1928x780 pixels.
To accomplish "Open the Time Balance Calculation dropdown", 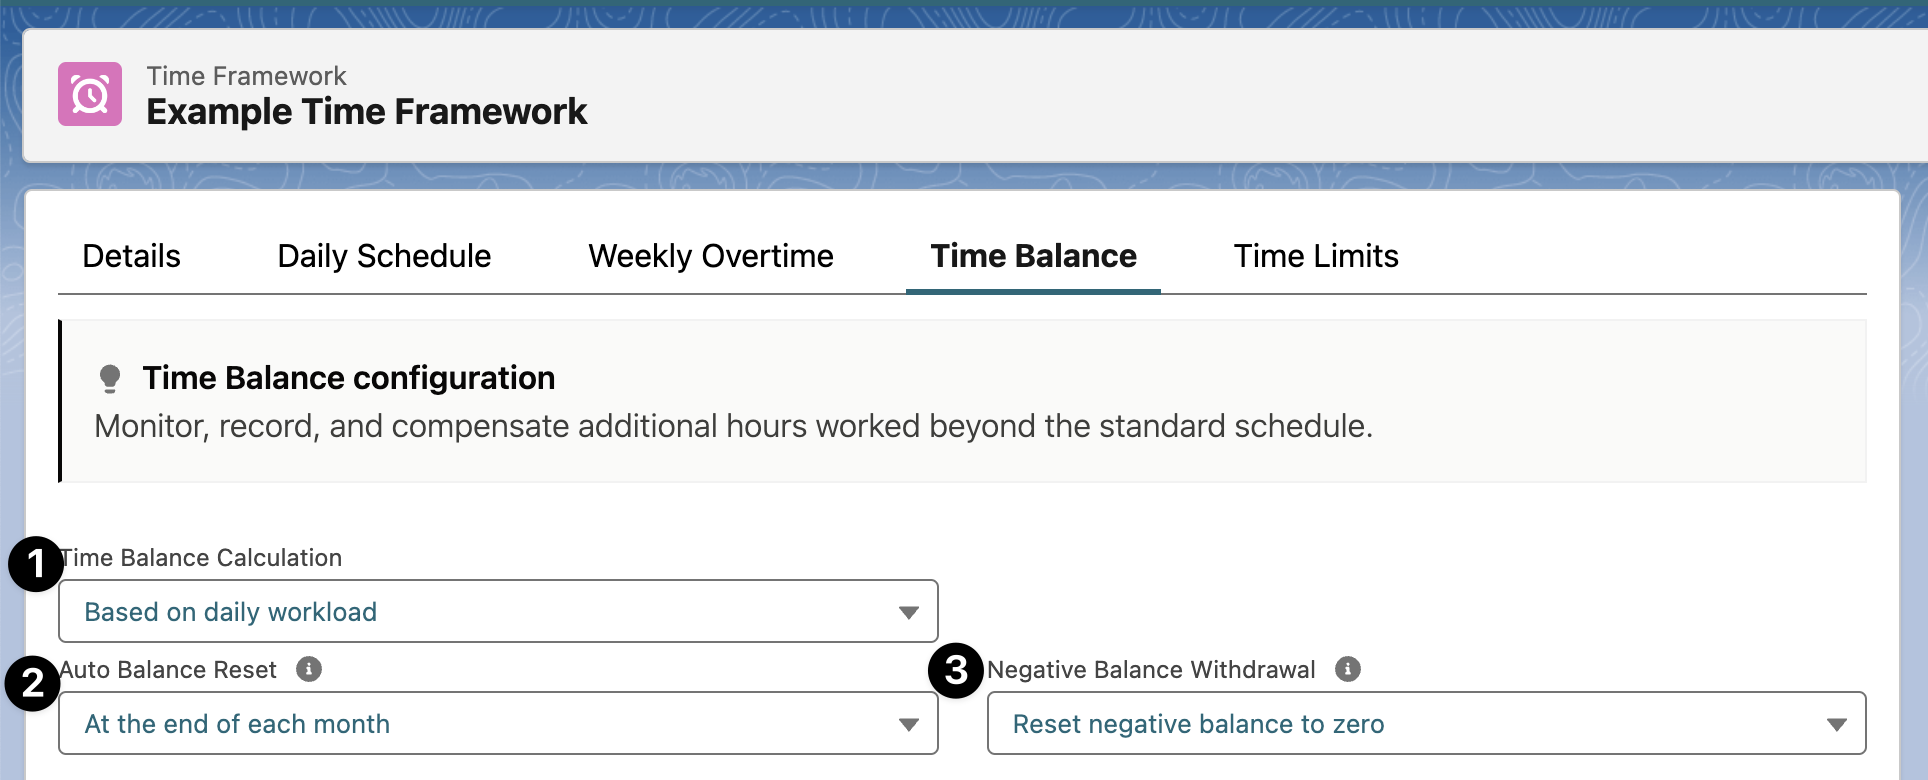I will [497, 611].
